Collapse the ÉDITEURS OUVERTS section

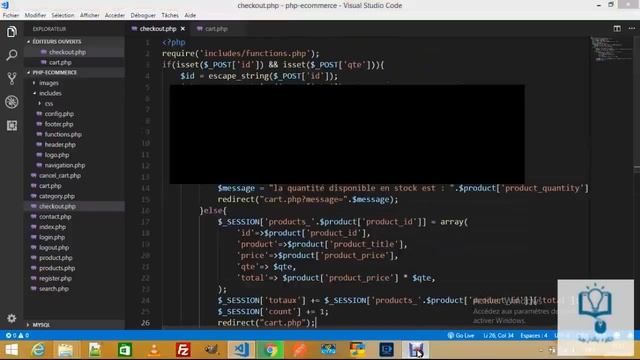[x=75, y=42]
